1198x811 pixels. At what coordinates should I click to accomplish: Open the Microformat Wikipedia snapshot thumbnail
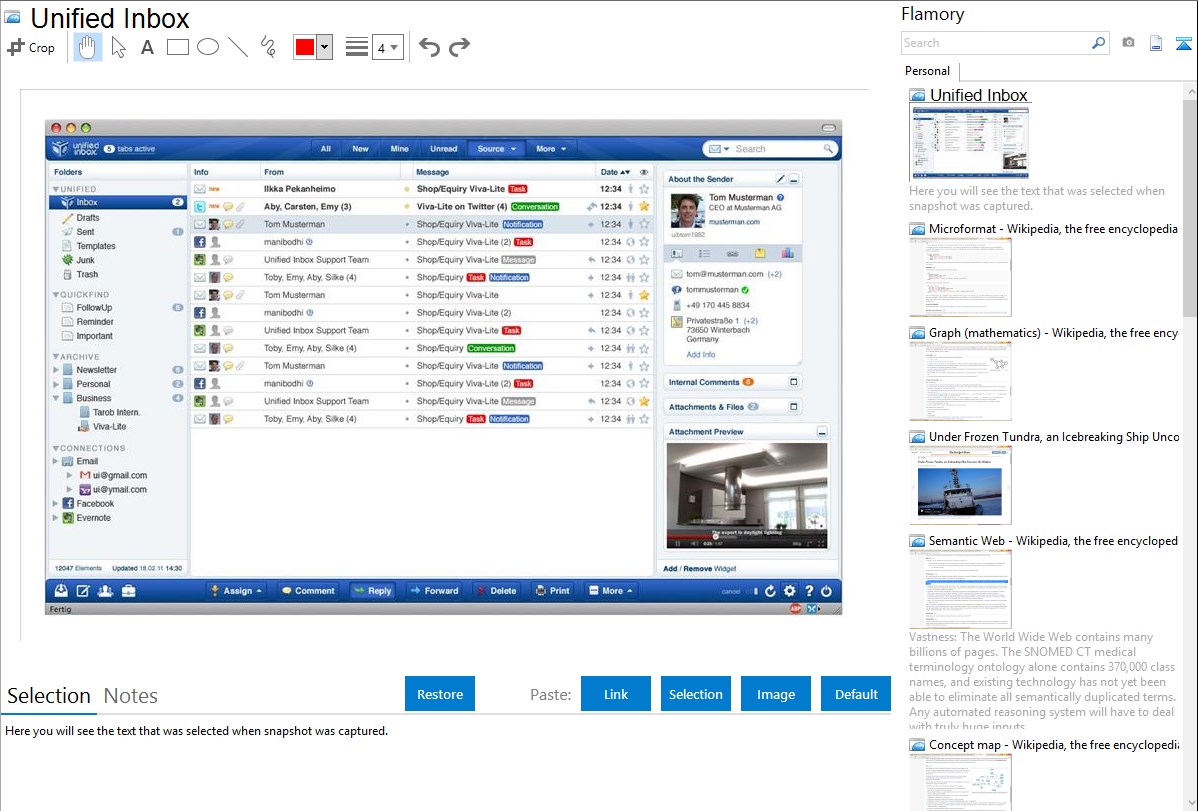point(960,277)
